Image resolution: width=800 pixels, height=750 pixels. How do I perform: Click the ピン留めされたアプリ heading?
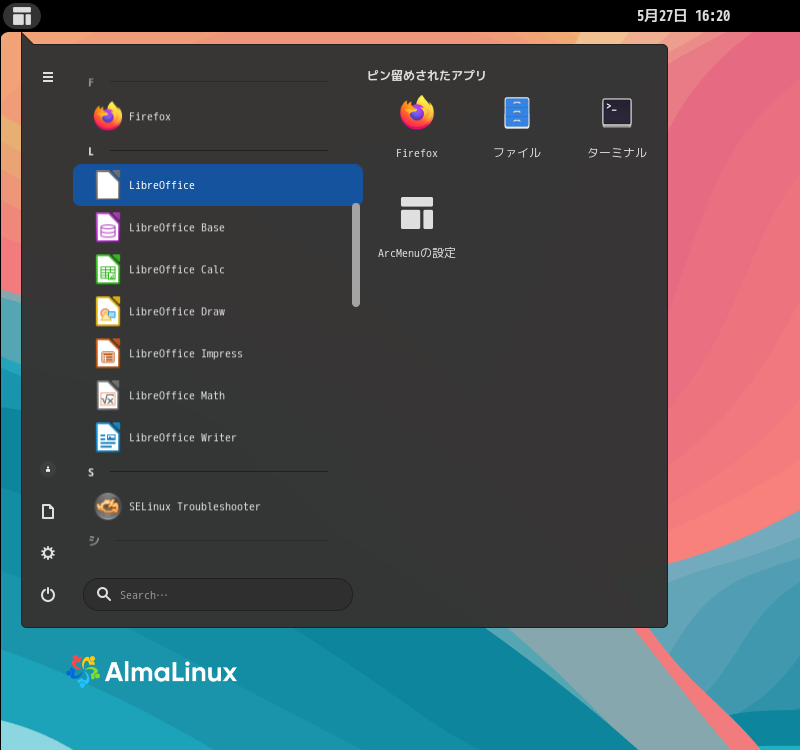427,76
